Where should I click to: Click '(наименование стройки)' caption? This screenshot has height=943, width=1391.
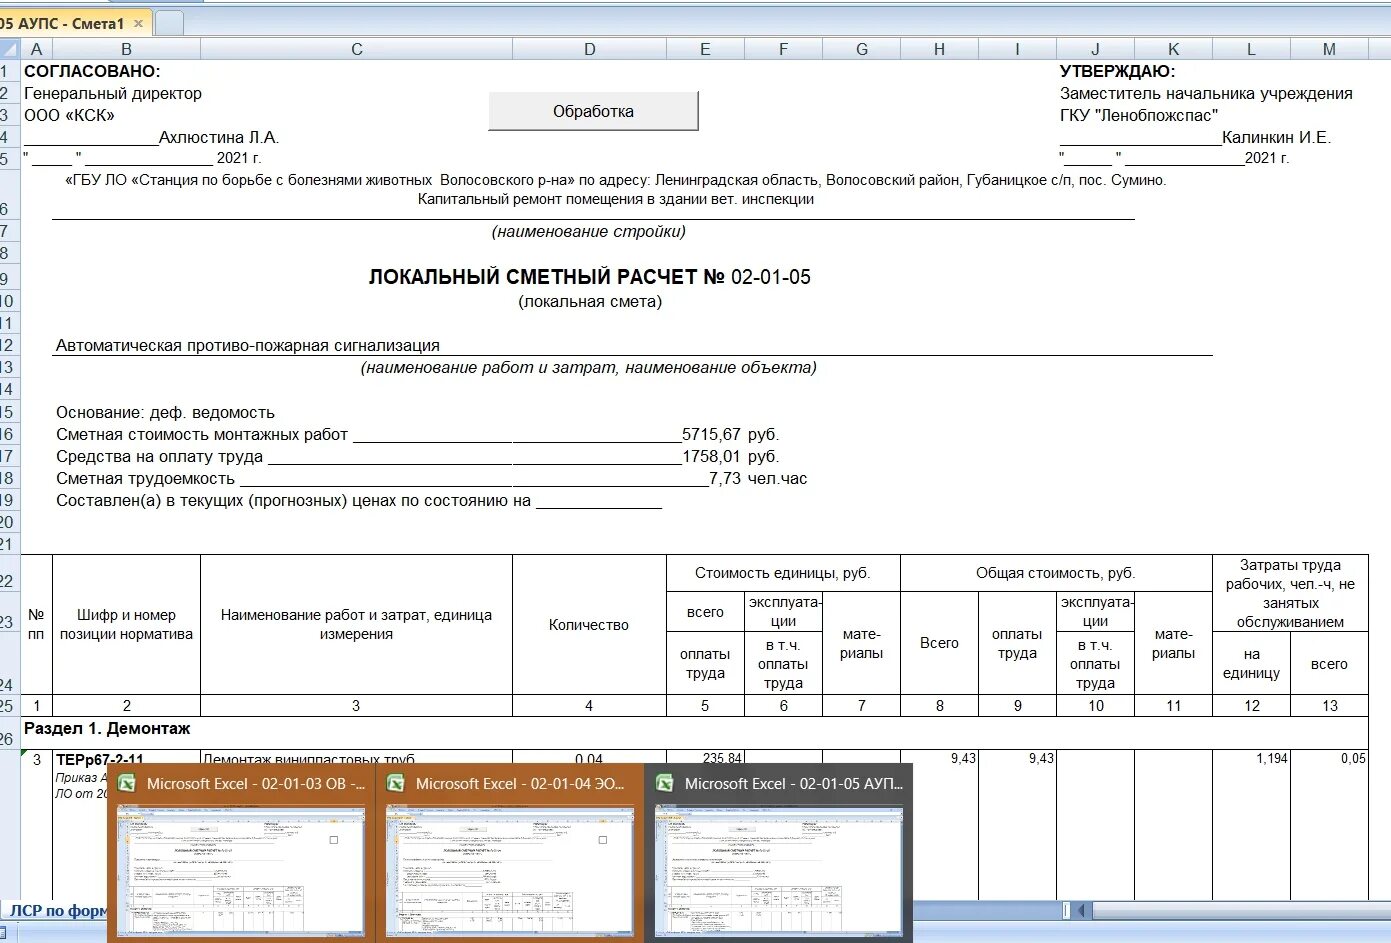[589, 231]
